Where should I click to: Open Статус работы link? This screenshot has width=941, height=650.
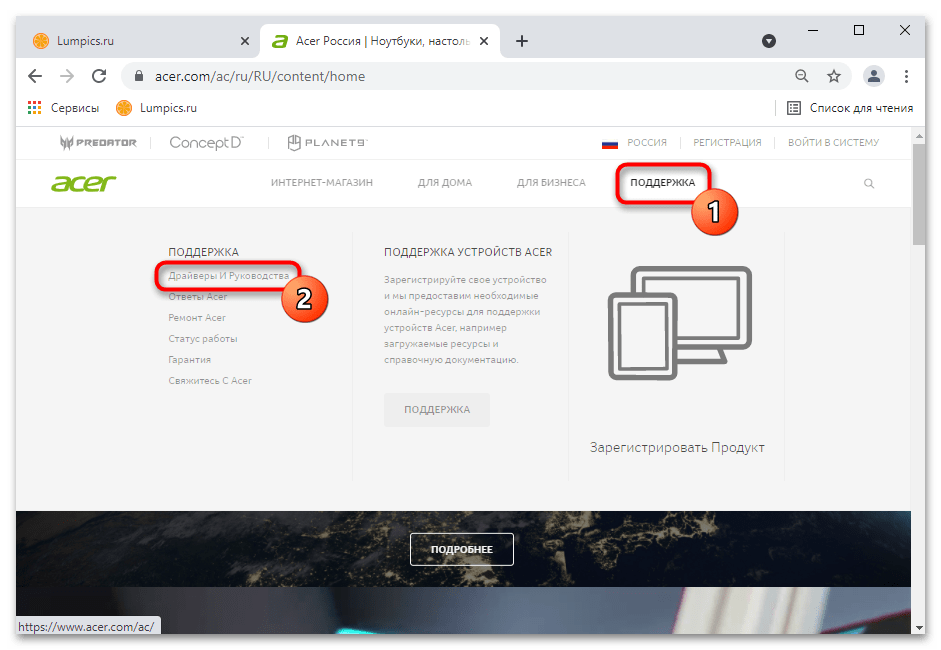coord(203,339)
